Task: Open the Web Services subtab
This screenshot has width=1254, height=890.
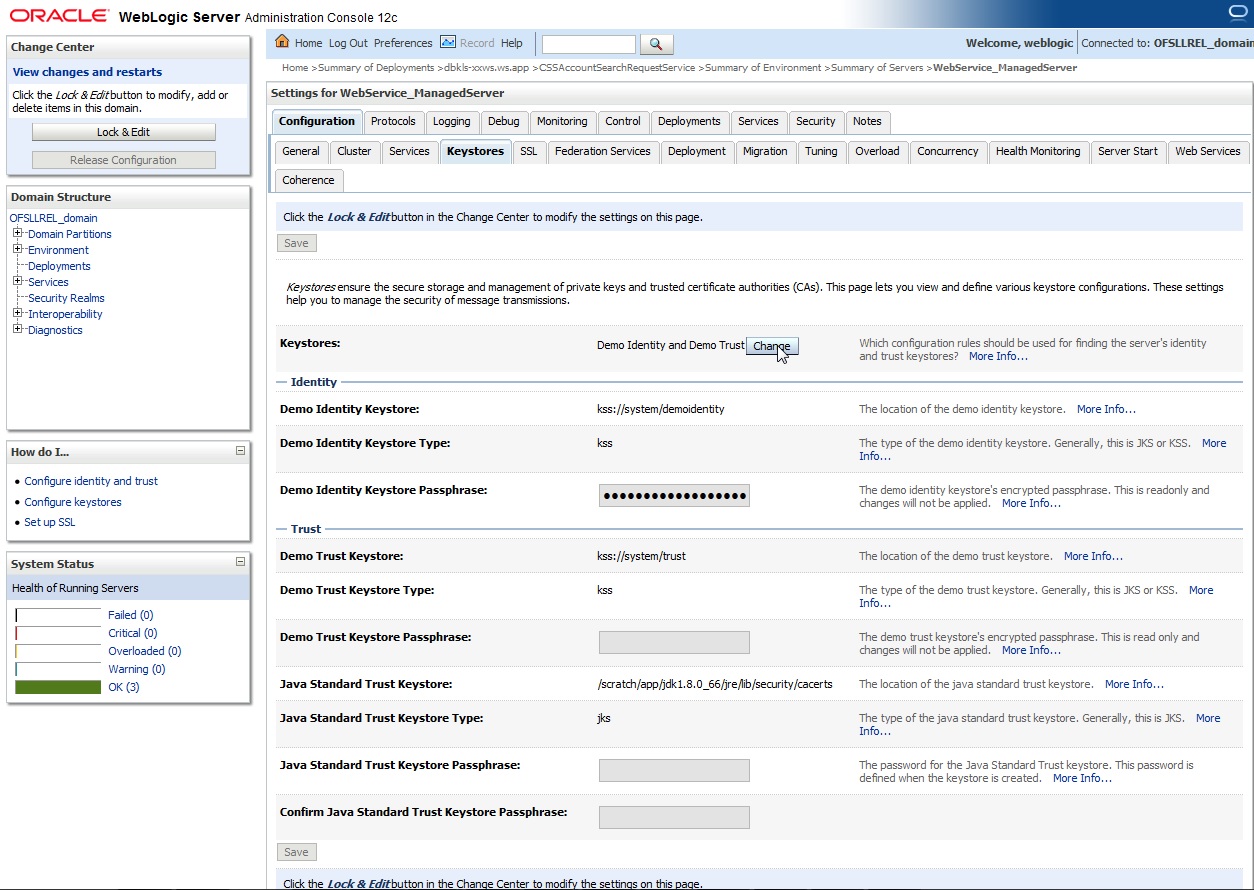Action: (x=1208, y=151)
